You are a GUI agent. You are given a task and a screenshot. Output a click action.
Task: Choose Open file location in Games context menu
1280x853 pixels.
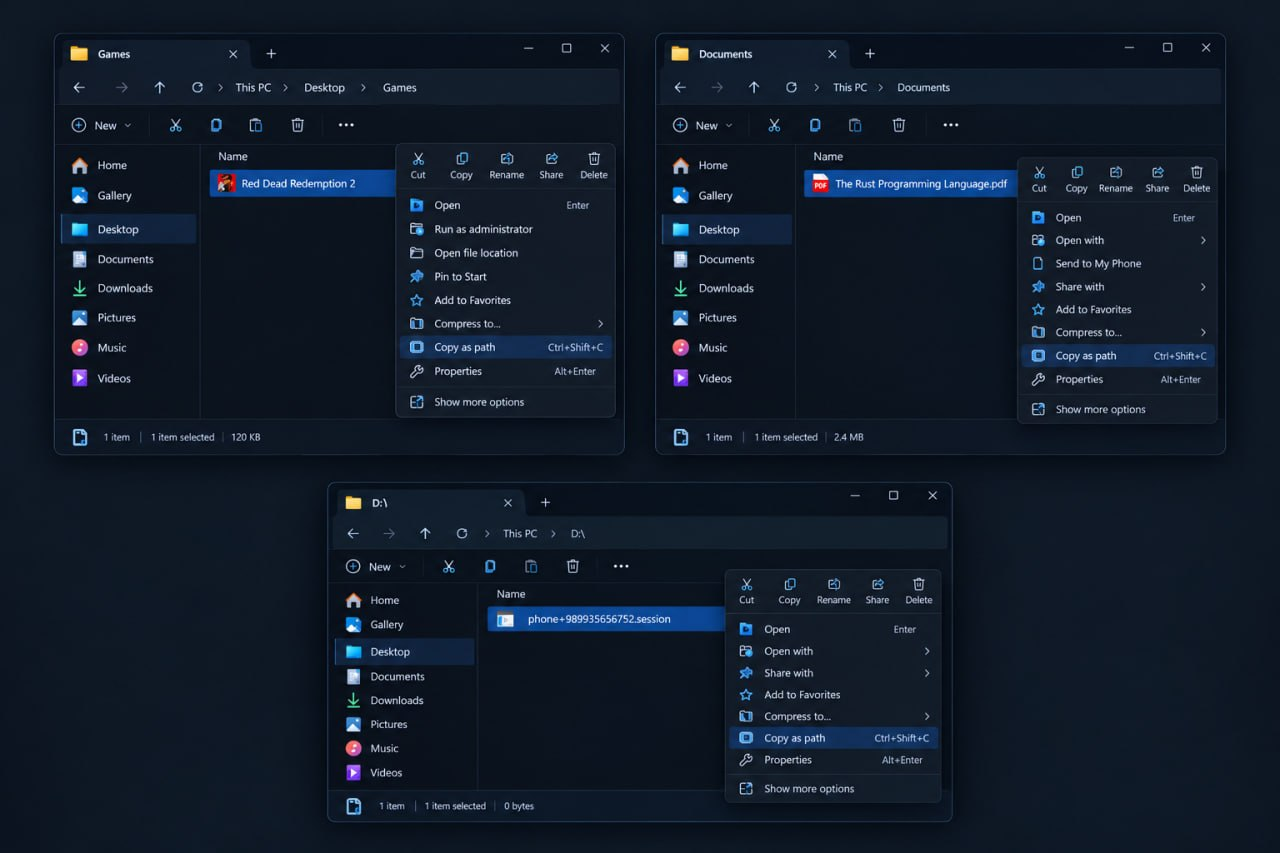point(506,253)
